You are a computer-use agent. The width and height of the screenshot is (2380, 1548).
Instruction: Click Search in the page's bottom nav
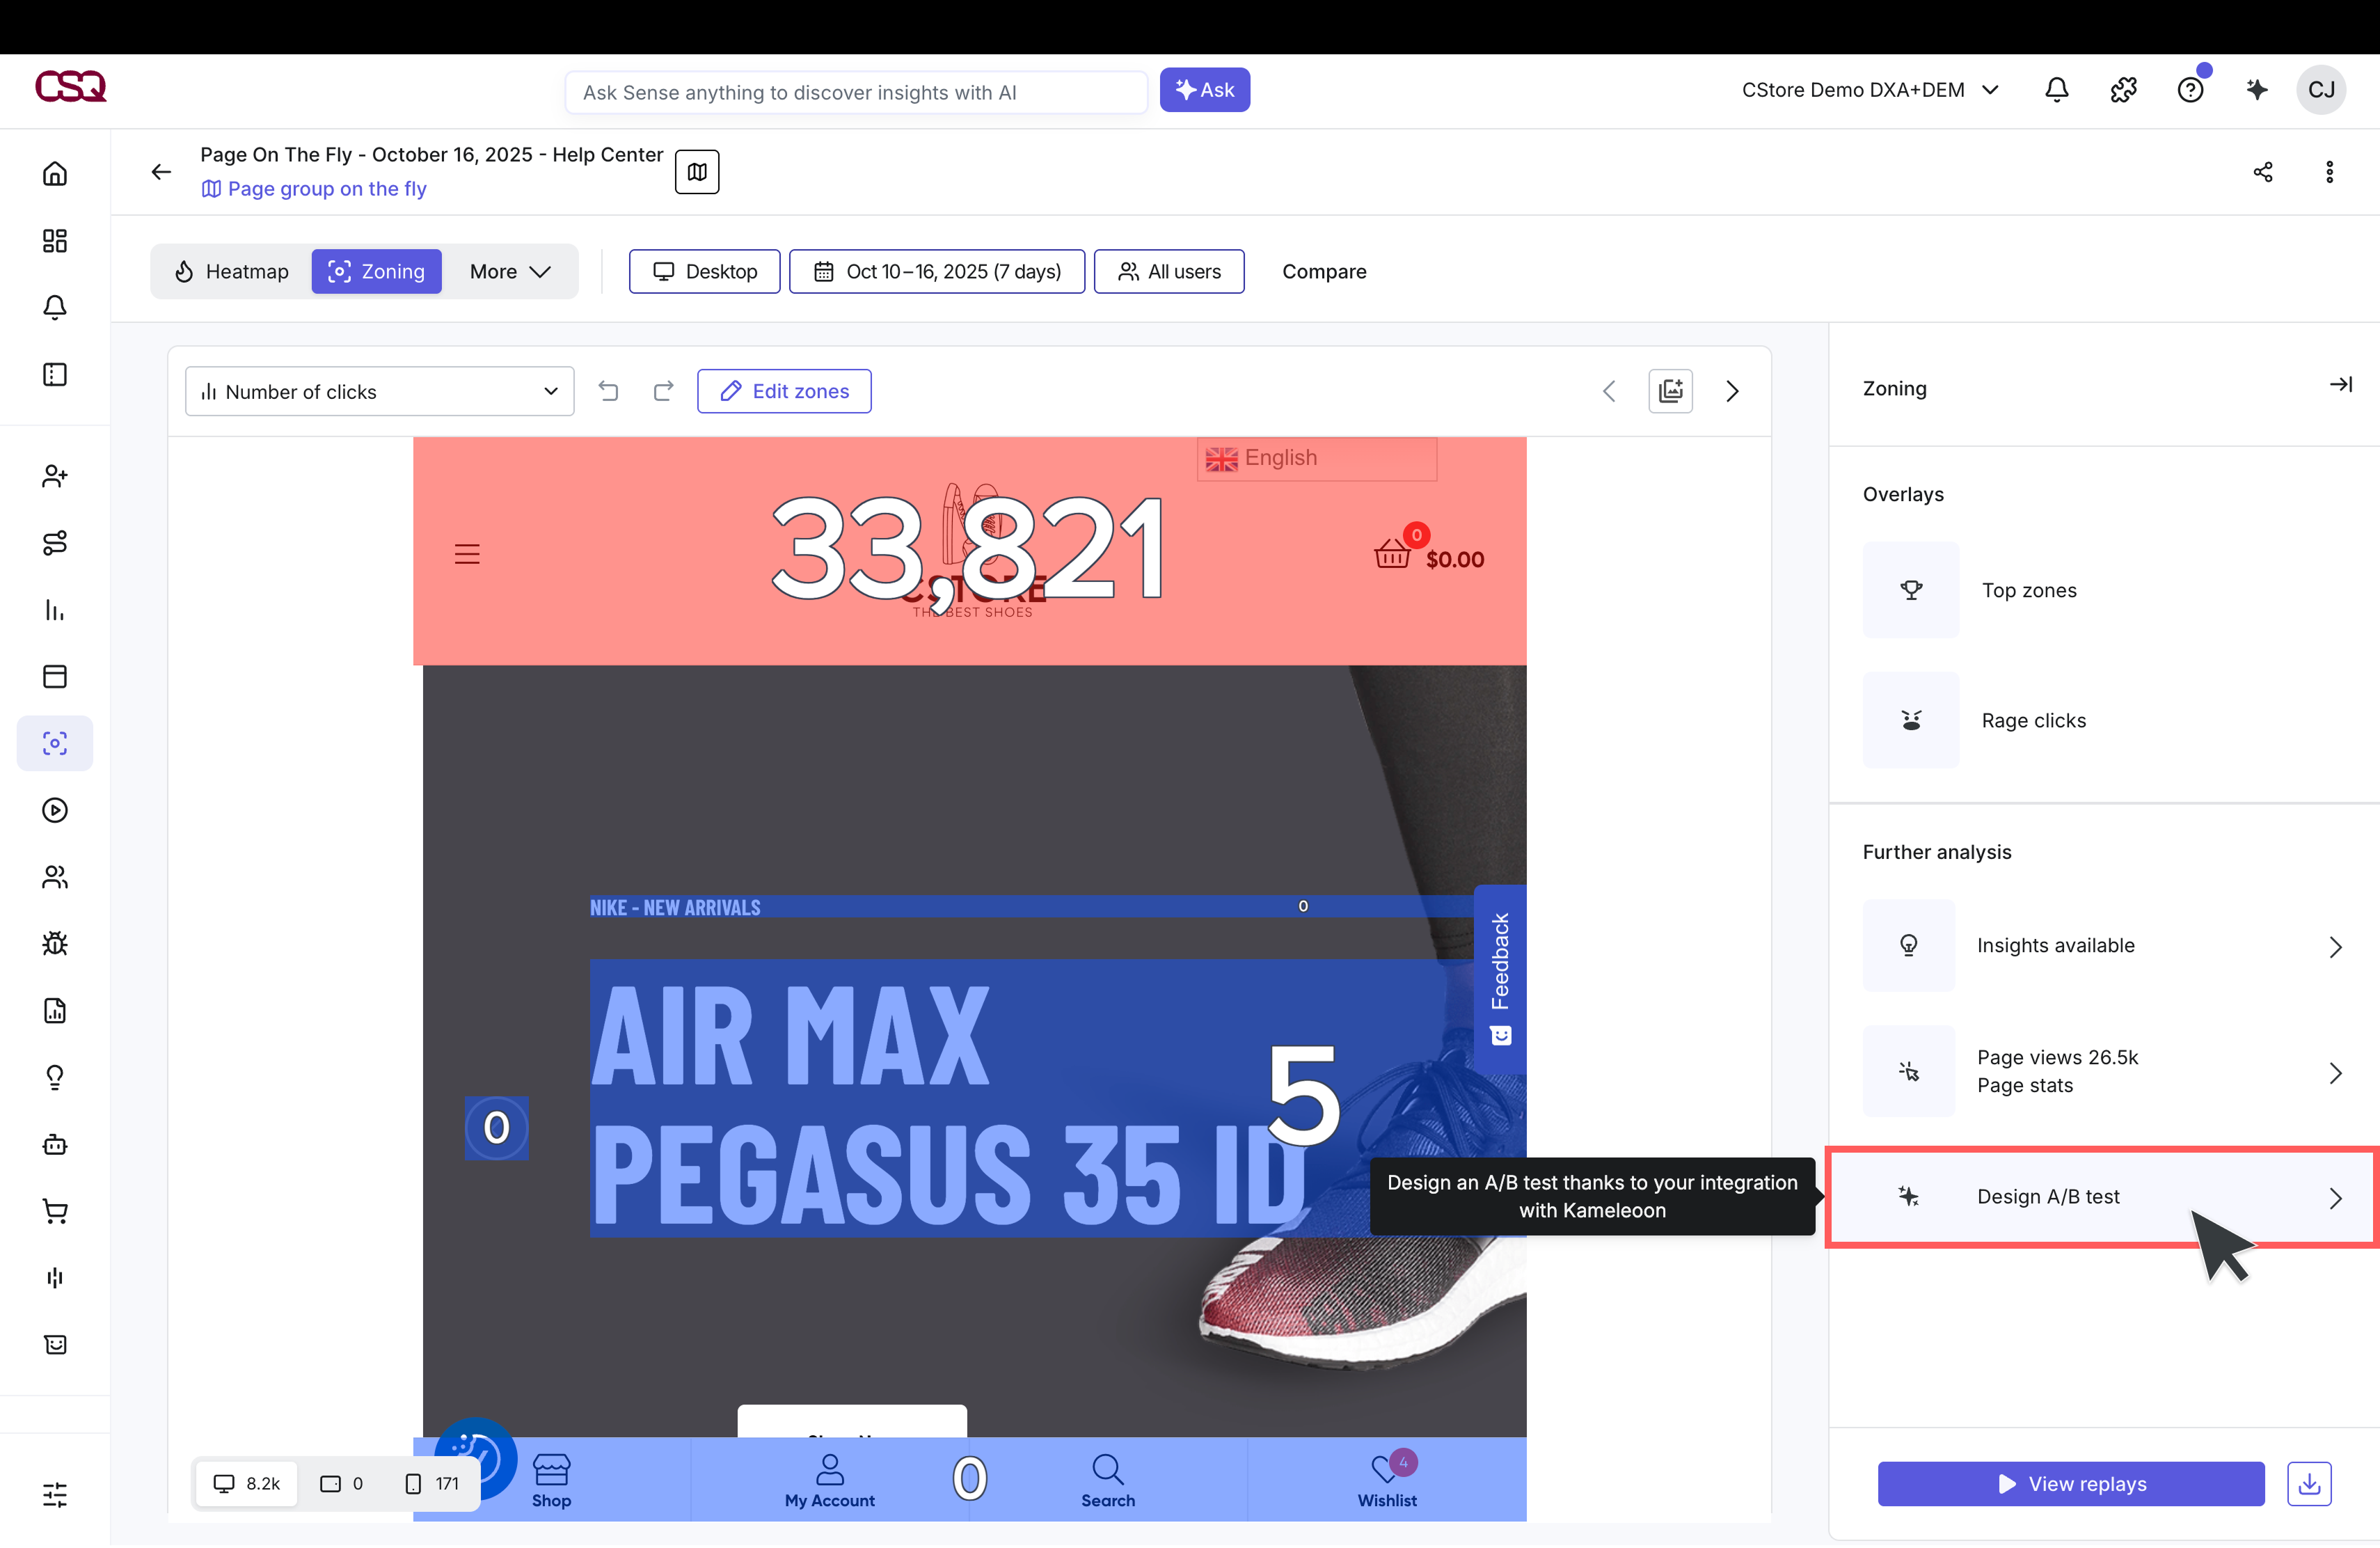point(1108,1481)
